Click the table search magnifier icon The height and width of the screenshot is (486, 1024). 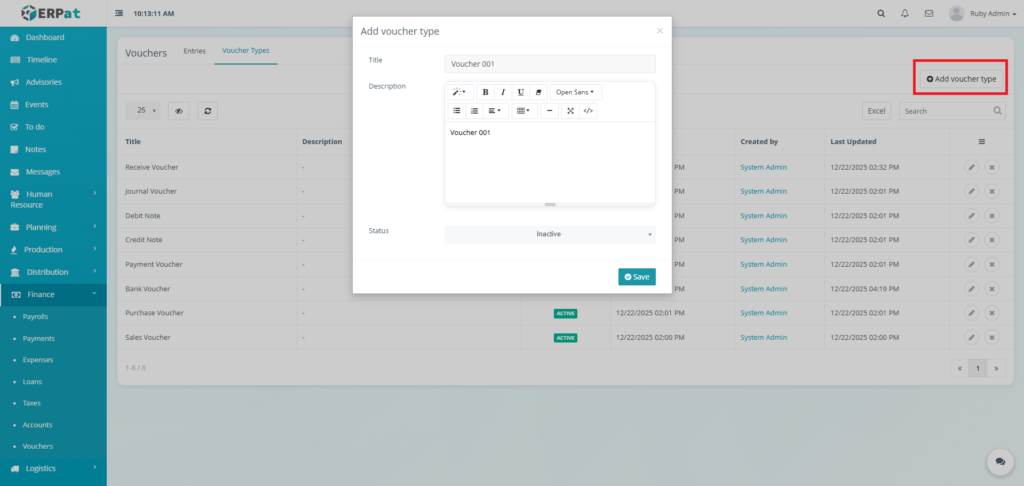click(x=998, y=111)
